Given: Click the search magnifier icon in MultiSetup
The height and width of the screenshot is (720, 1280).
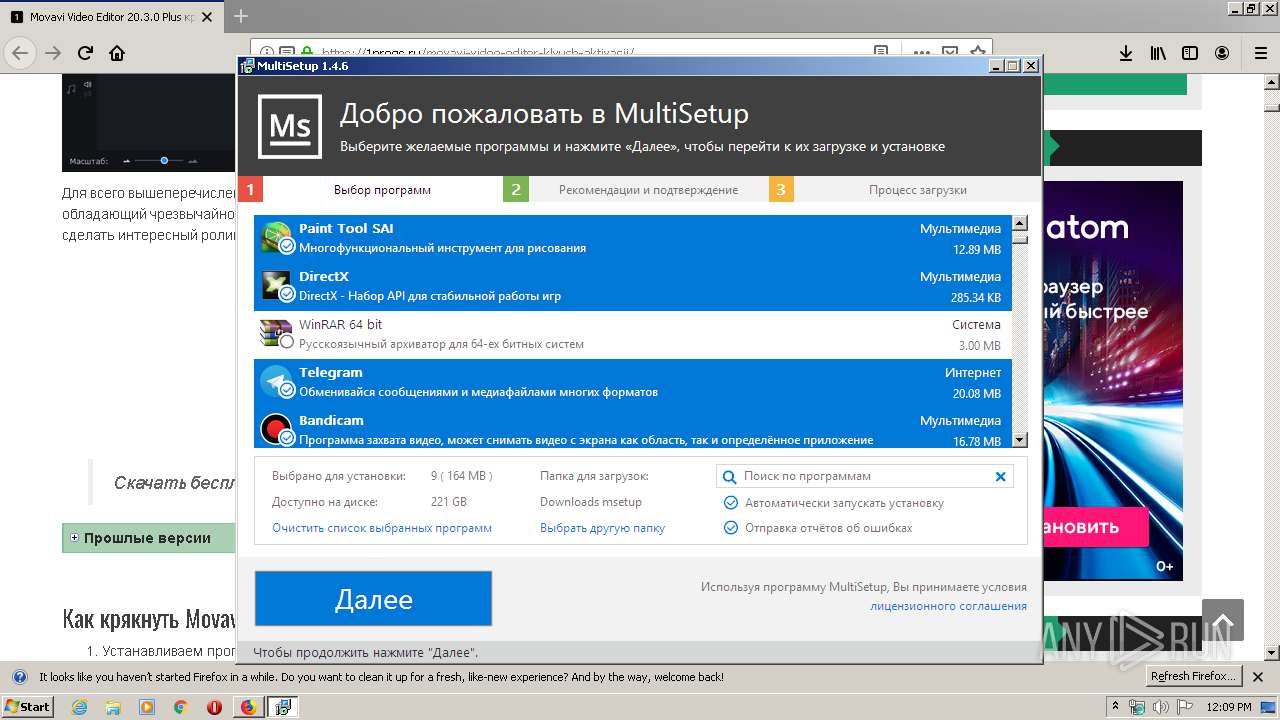Looking at the screenshot, I should point(730,477).
